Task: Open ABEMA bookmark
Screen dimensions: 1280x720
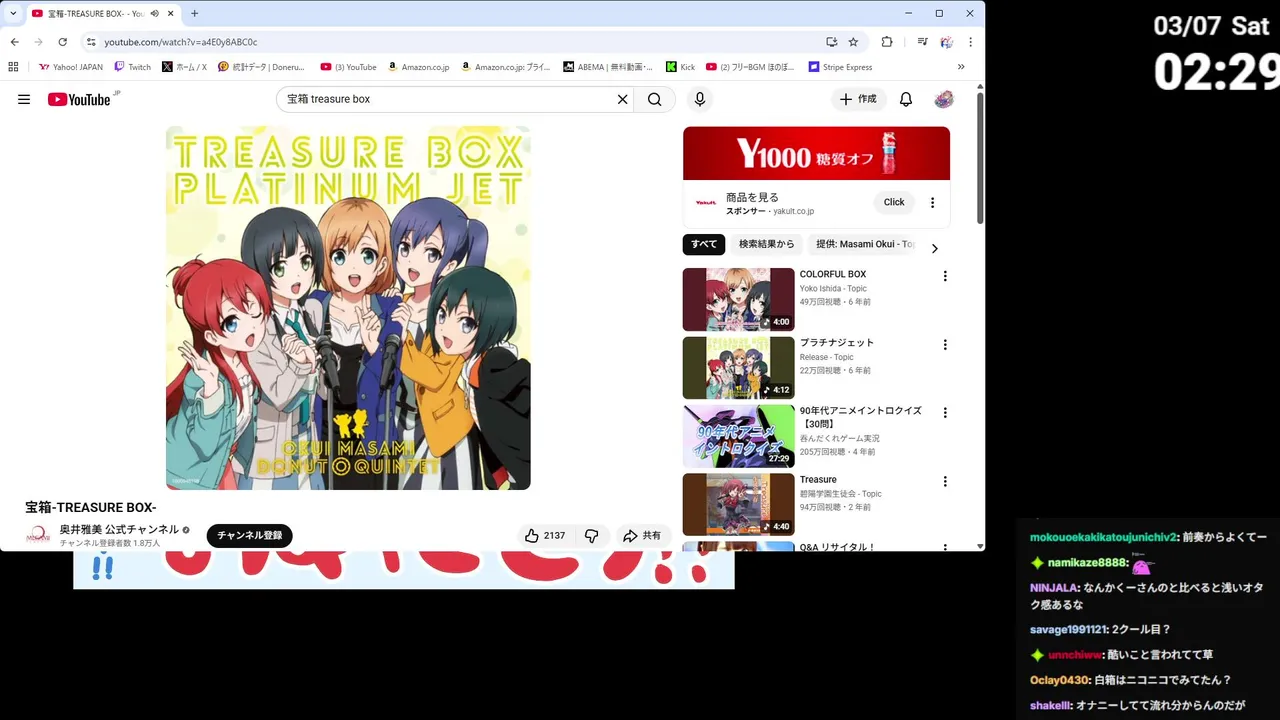Action: (x=608, y=67)
